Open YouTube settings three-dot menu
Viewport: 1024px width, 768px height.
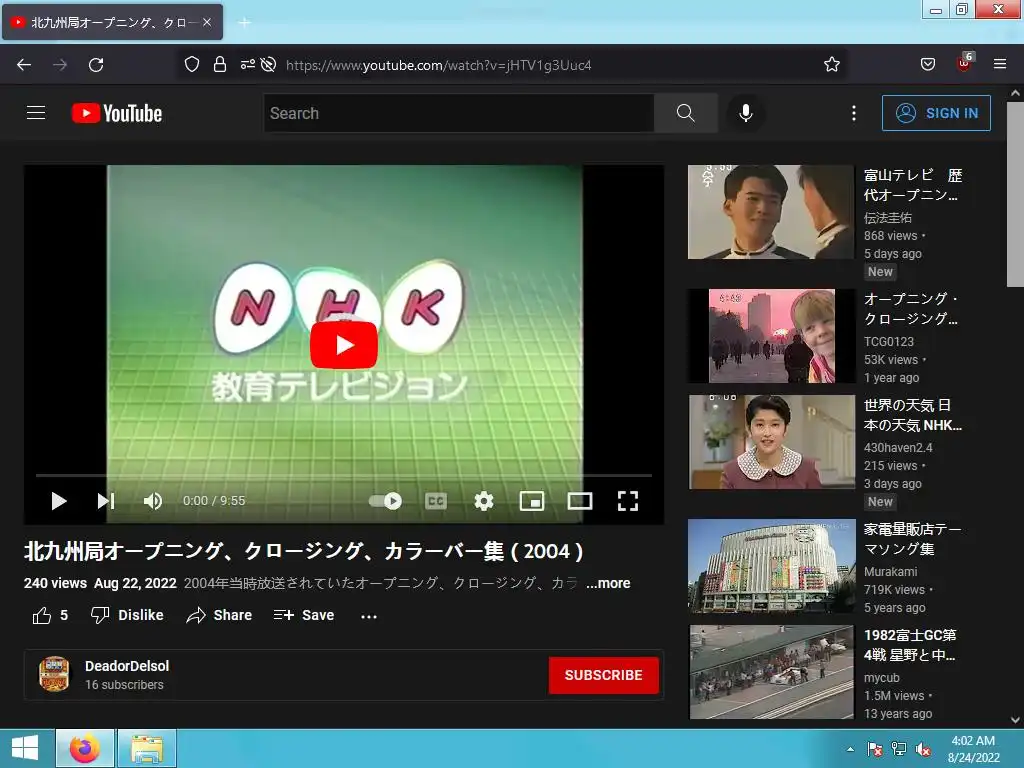[x=854, y=113]
